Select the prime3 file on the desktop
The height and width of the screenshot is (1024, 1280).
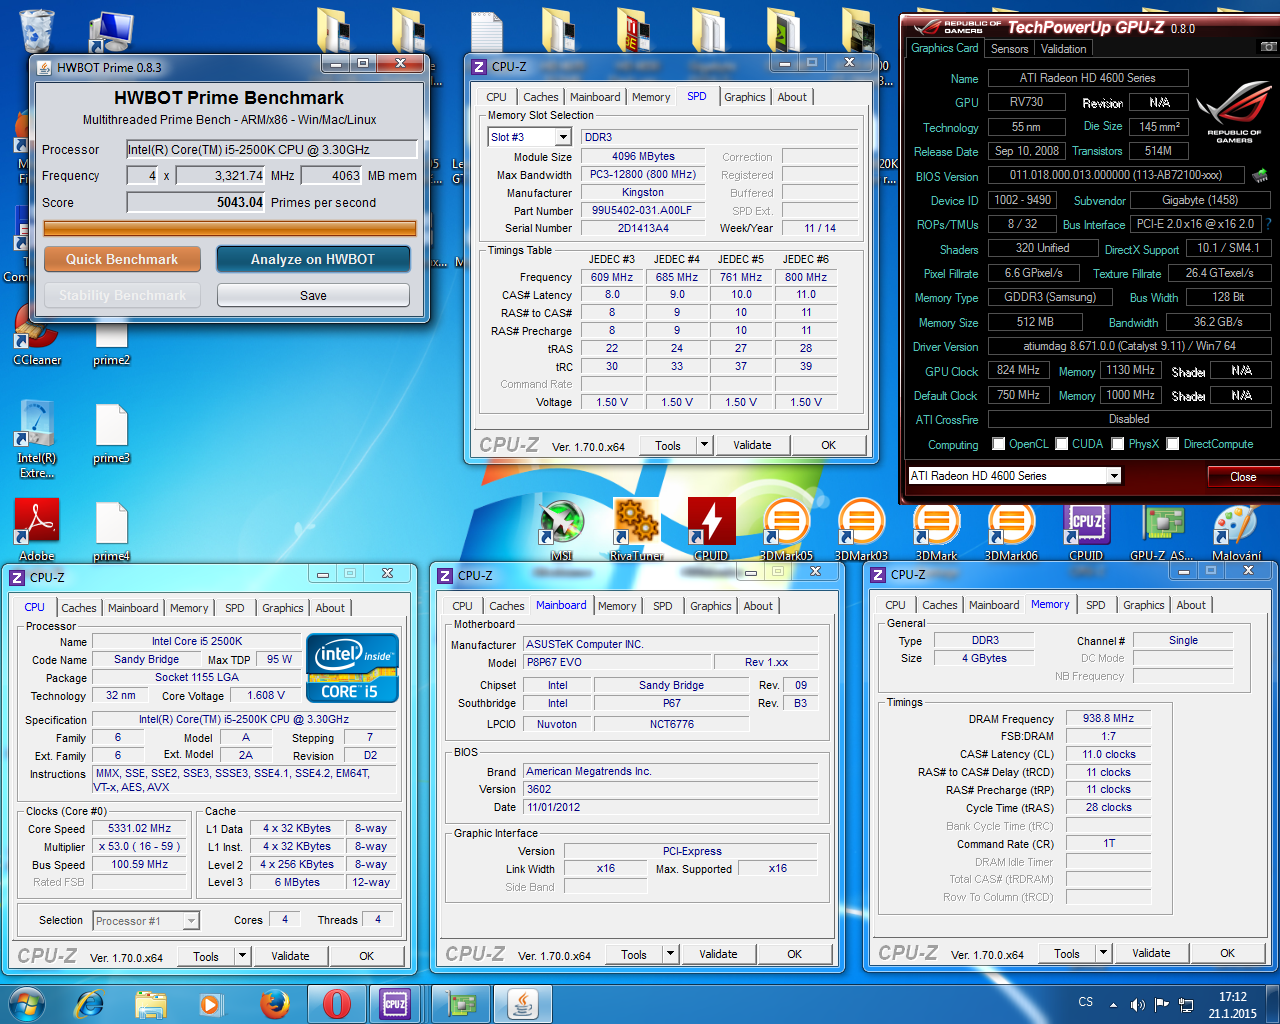click(x=111, y=433)
